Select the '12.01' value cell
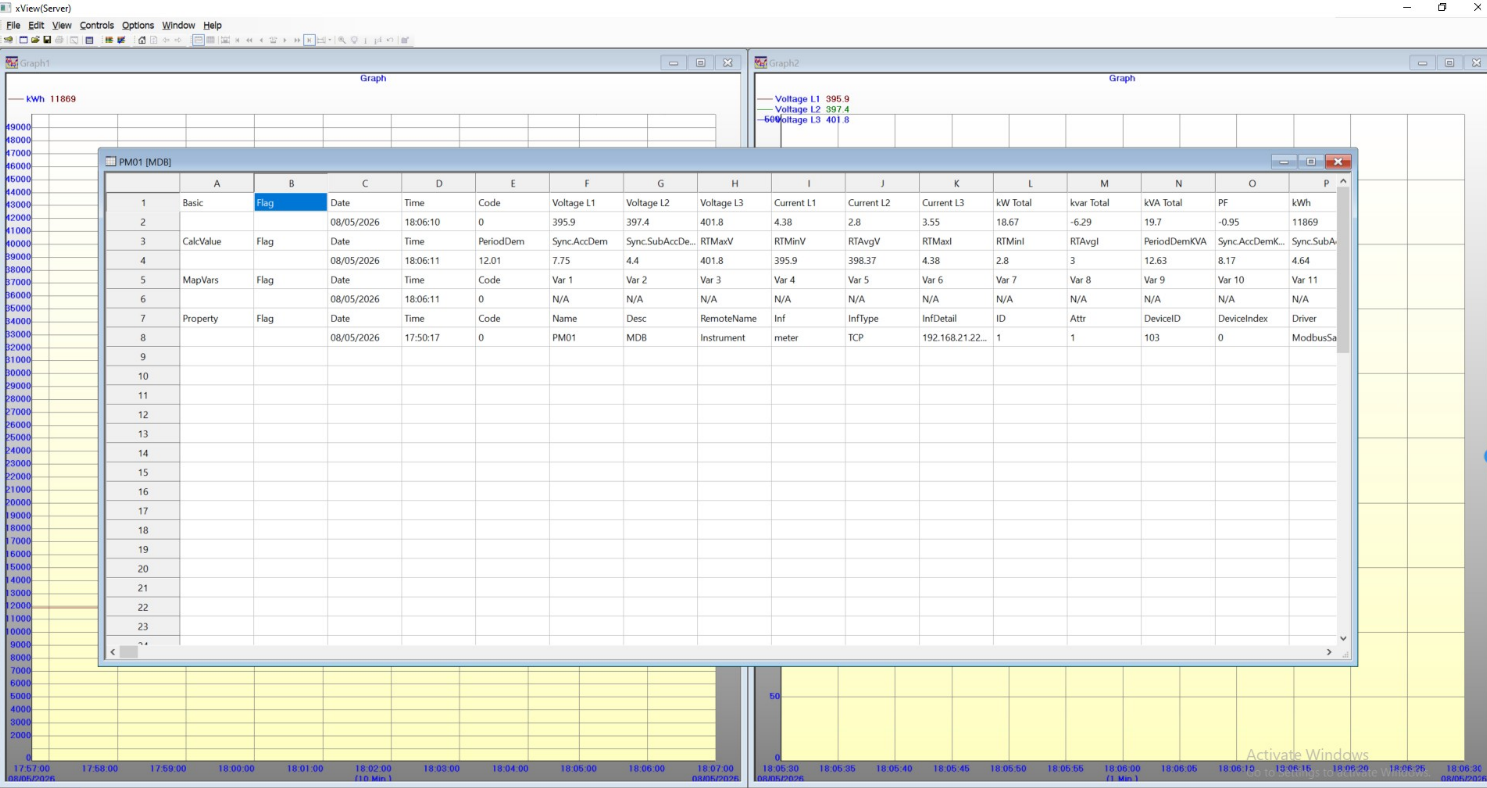 513,260
